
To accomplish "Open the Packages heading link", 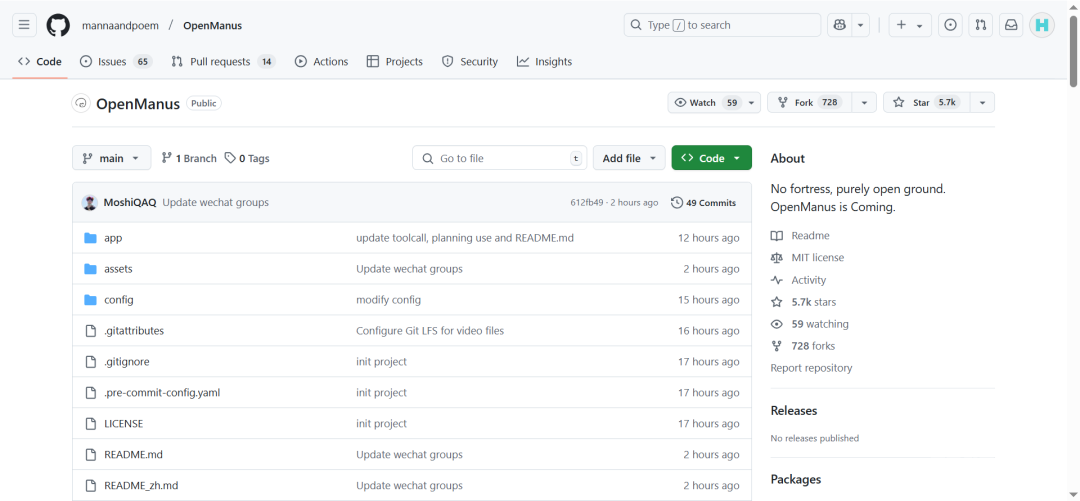I will 796,480.
